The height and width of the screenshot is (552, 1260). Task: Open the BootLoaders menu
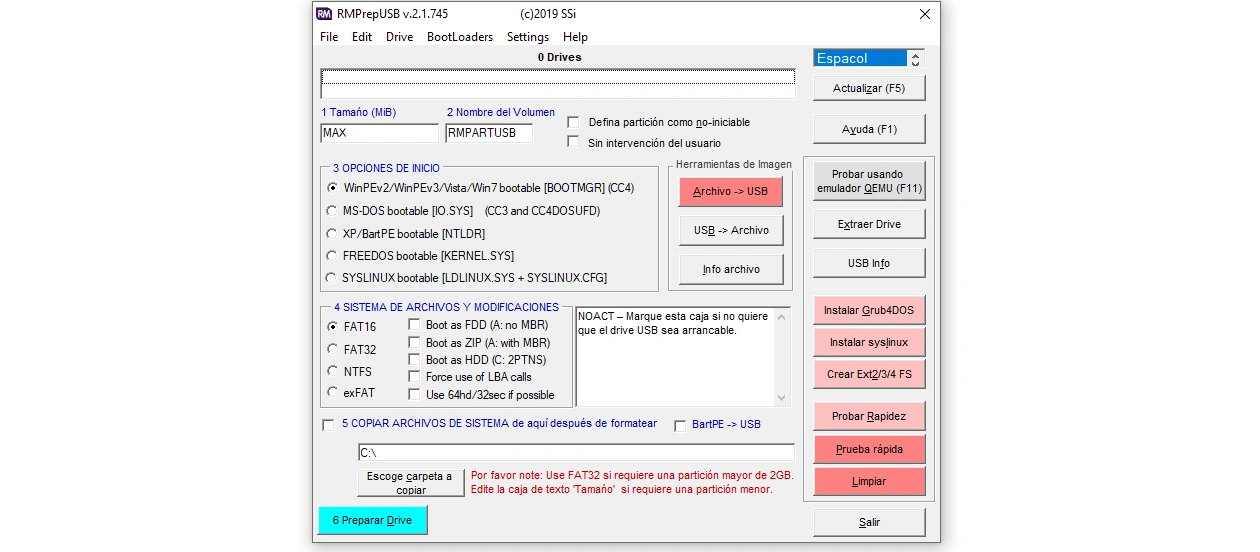pyautogui.click(x=459, y=37)
